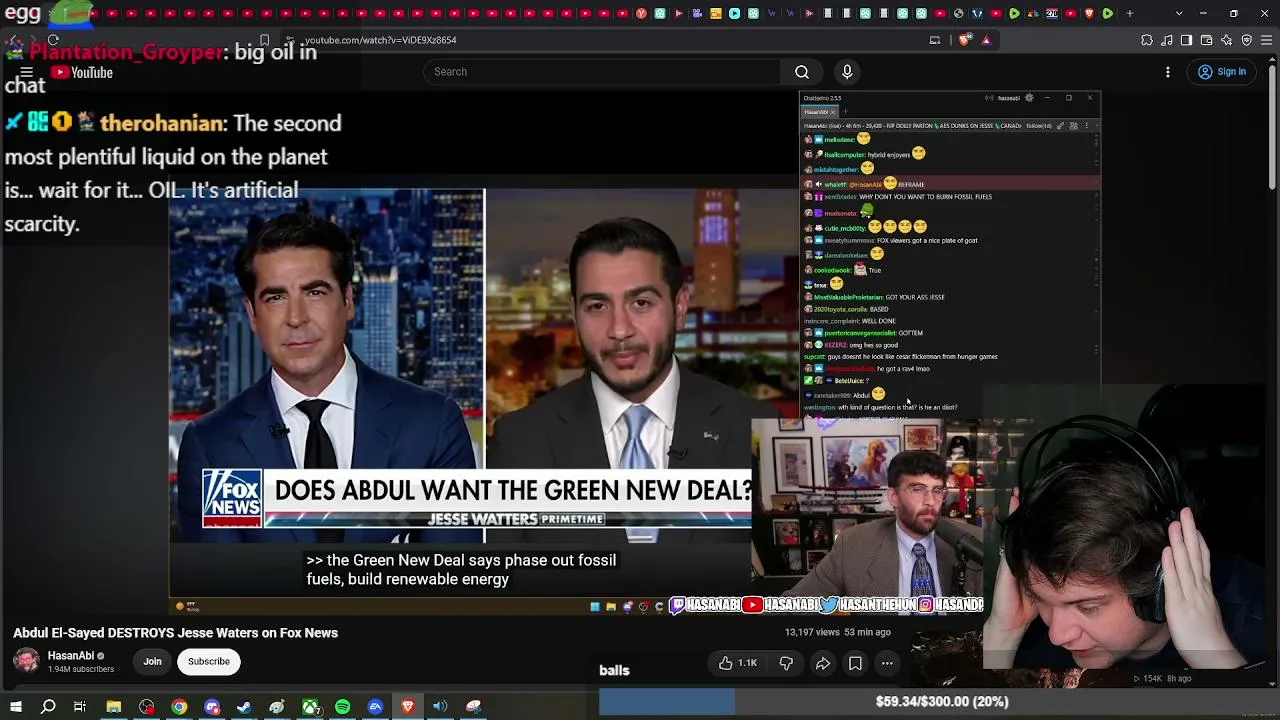Open the EA app on taskbar
Image resolution: width=1280 pixels, height=720 pixels.
[x=375, y=707]
